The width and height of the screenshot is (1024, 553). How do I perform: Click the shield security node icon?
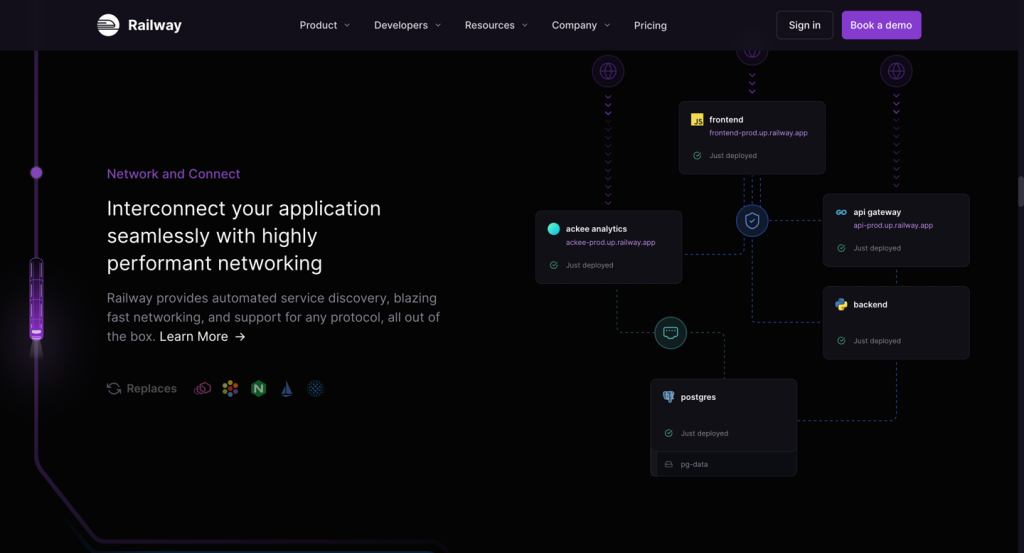pos(752,221)
